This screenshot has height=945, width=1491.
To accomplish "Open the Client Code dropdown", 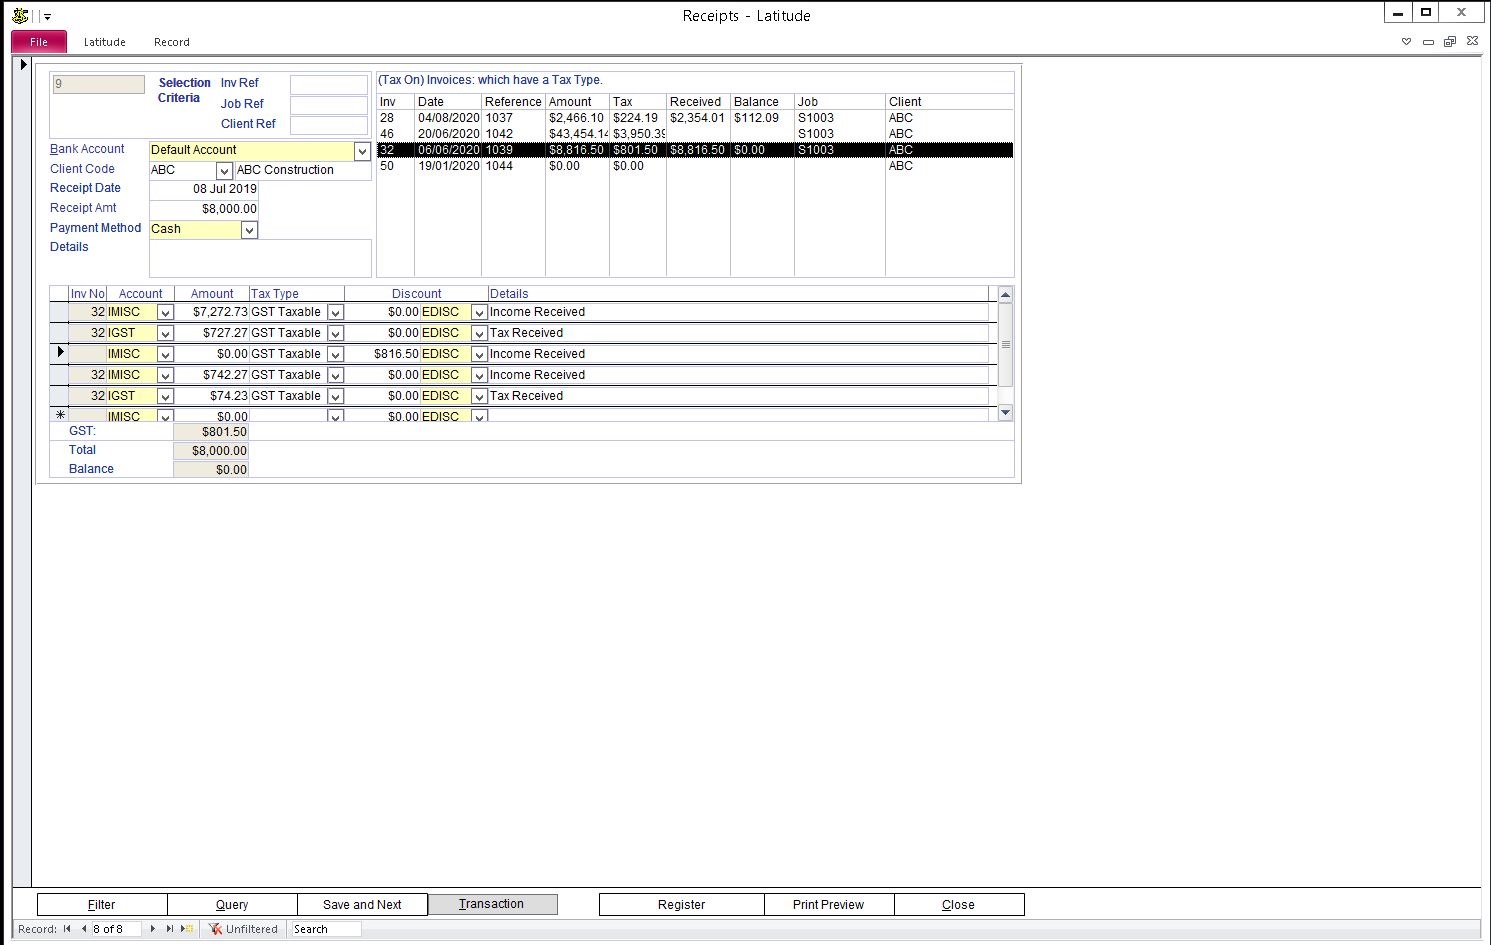I will click(x=224, y=171).
